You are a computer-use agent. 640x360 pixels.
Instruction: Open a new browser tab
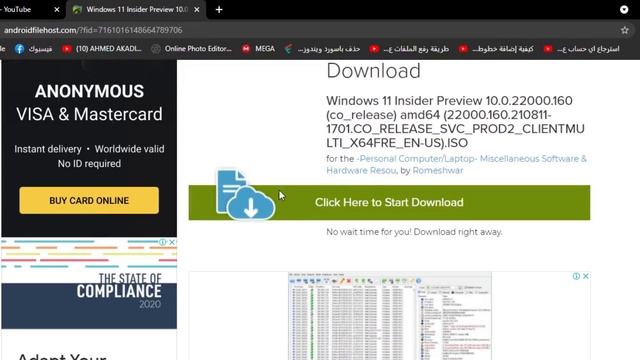[x=219, y=9]
